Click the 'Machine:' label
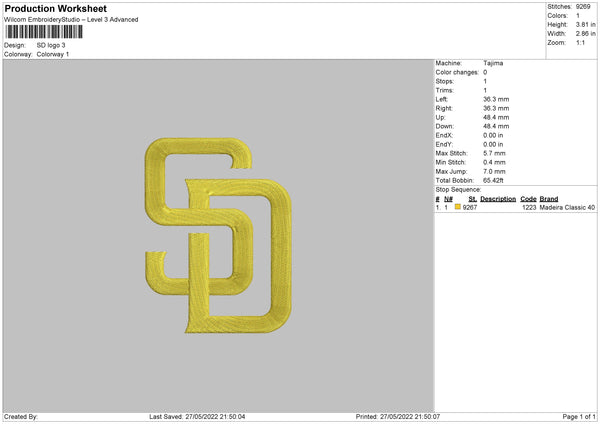Image resolution: width=600 pixels, height=424 pixels. click(x=448, y=63)
